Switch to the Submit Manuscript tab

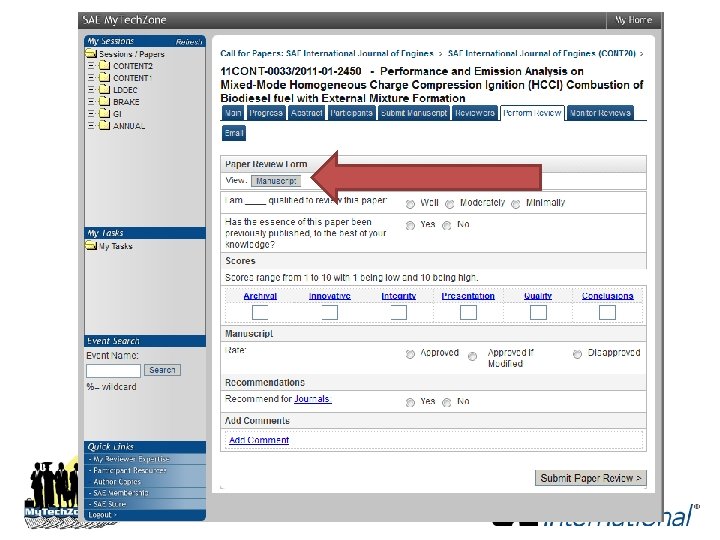point(414,113)
